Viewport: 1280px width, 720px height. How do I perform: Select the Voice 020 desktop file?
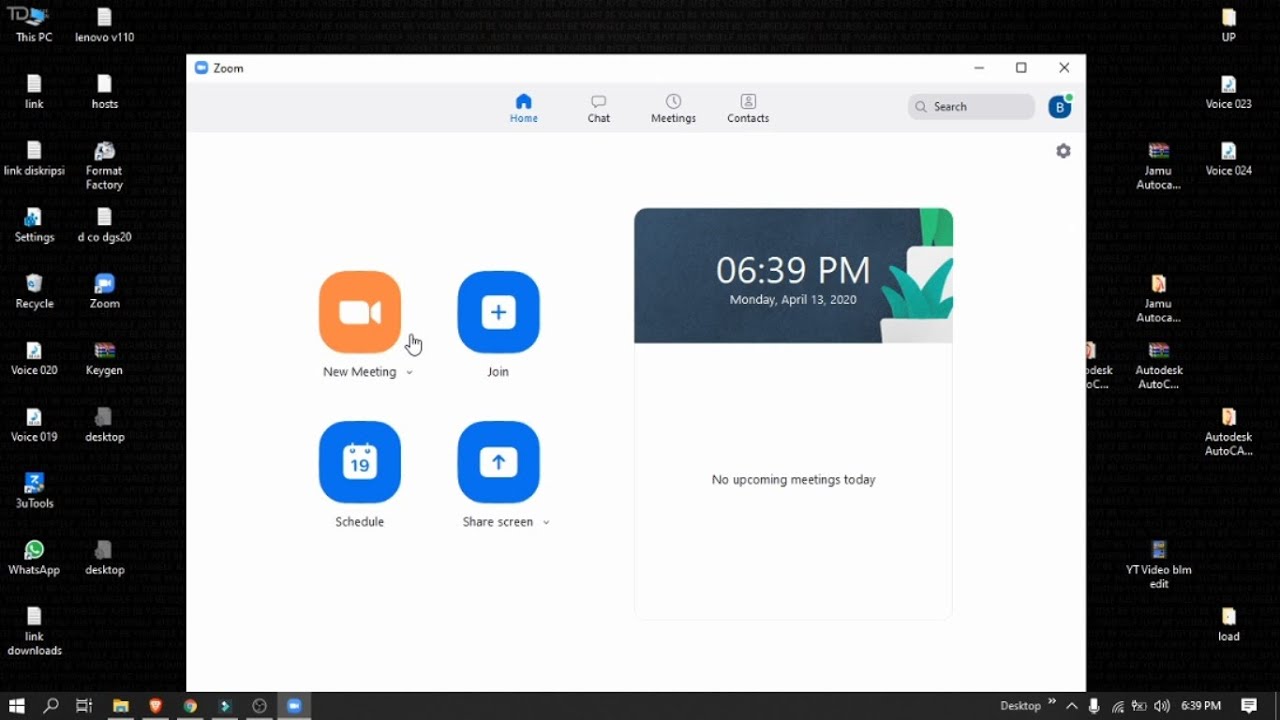(x=34, y=358)
